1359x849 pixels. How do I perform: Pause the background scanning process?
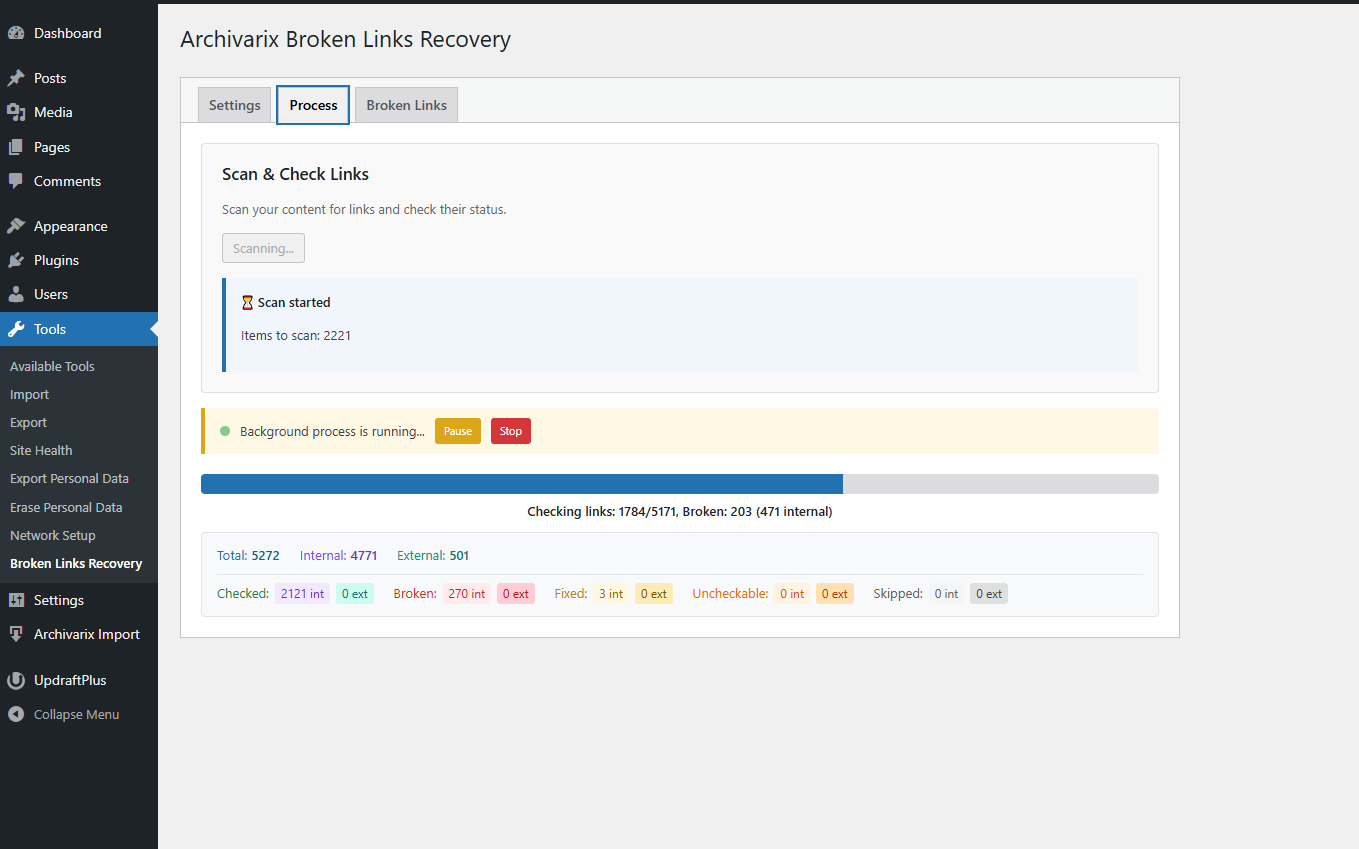click(x=457, y=430)
